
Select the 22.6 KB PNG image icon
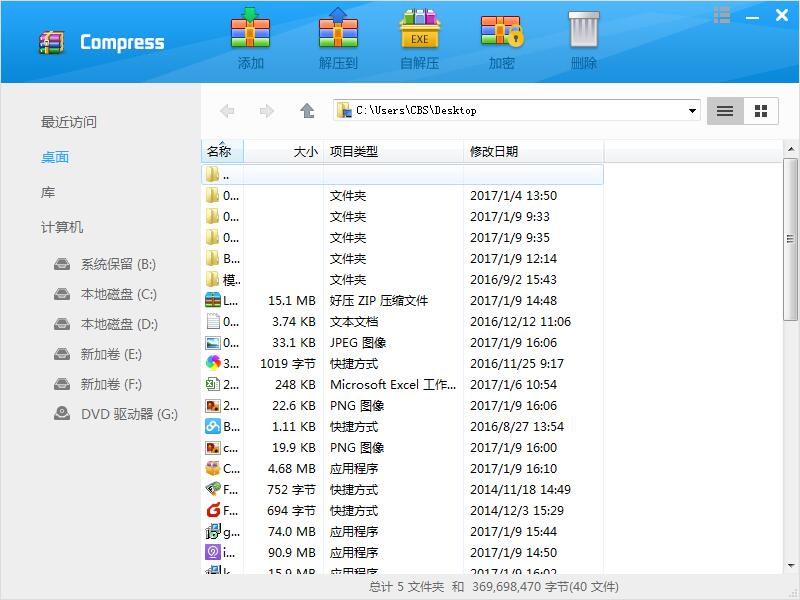click(x=213, y=405)
